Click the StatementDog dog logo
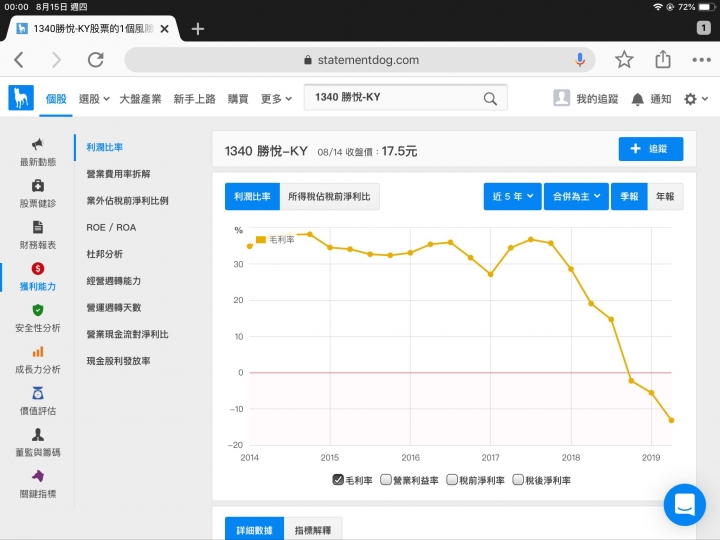 (21, 98)
